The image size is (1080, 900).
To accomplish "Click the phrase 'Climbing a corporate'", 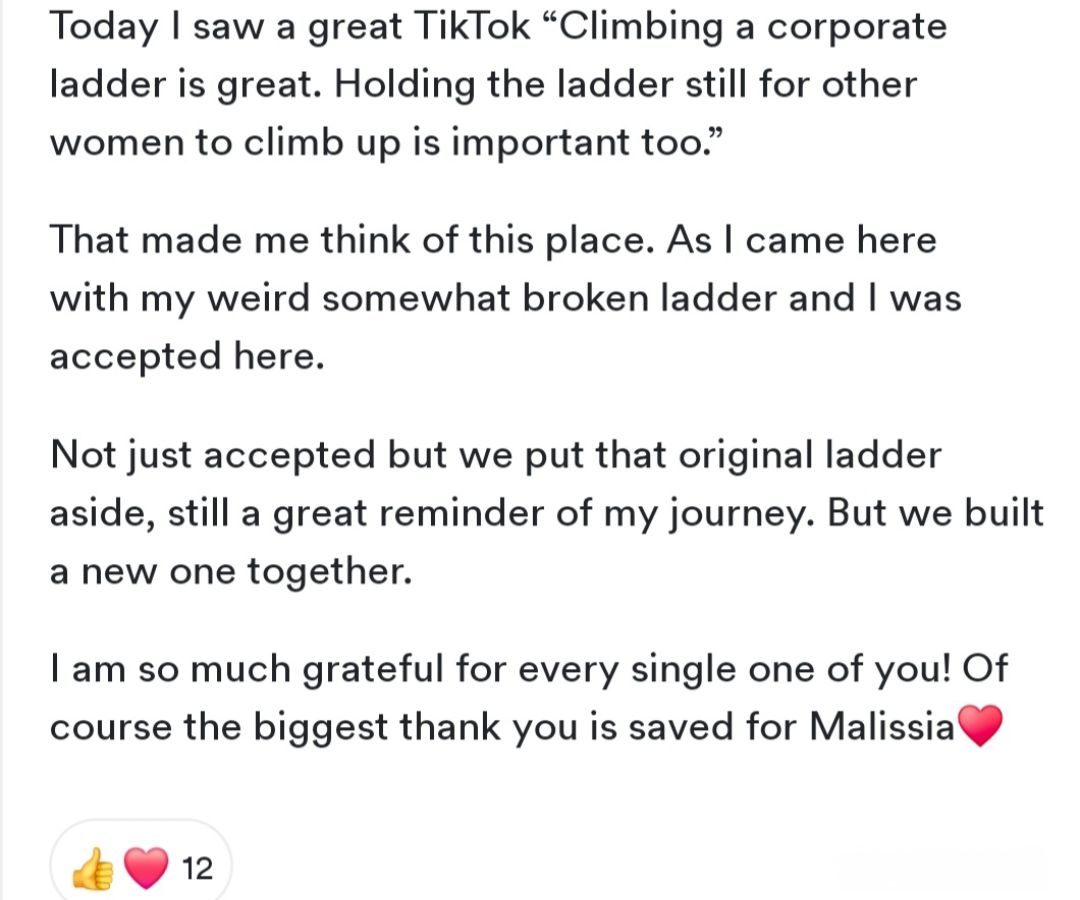I will tap(755, 26).
